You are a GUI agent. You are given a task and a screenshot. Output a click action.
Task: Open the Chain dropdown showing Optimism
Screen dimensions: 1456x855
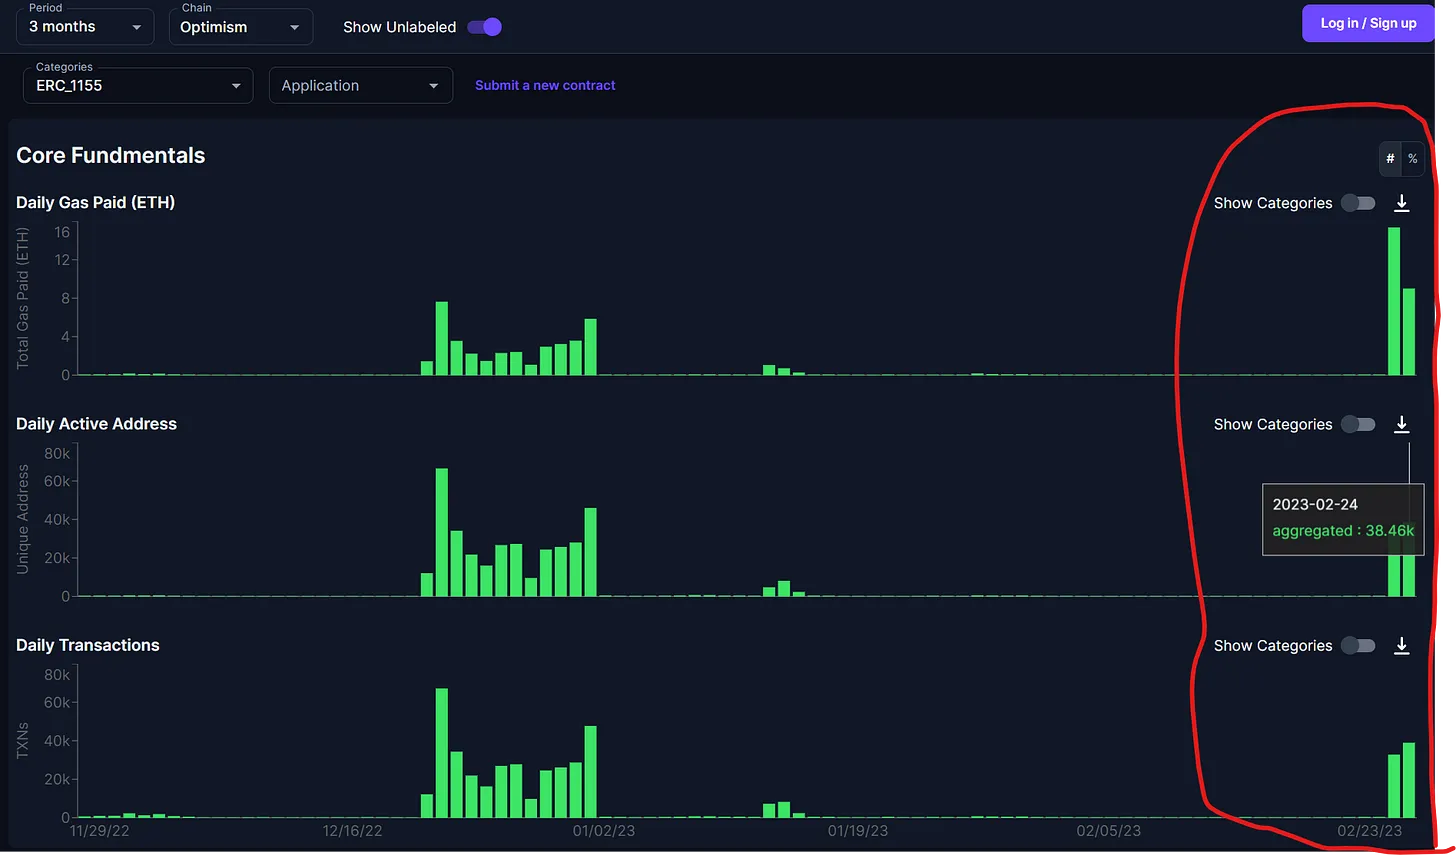[x=240, y=27]
